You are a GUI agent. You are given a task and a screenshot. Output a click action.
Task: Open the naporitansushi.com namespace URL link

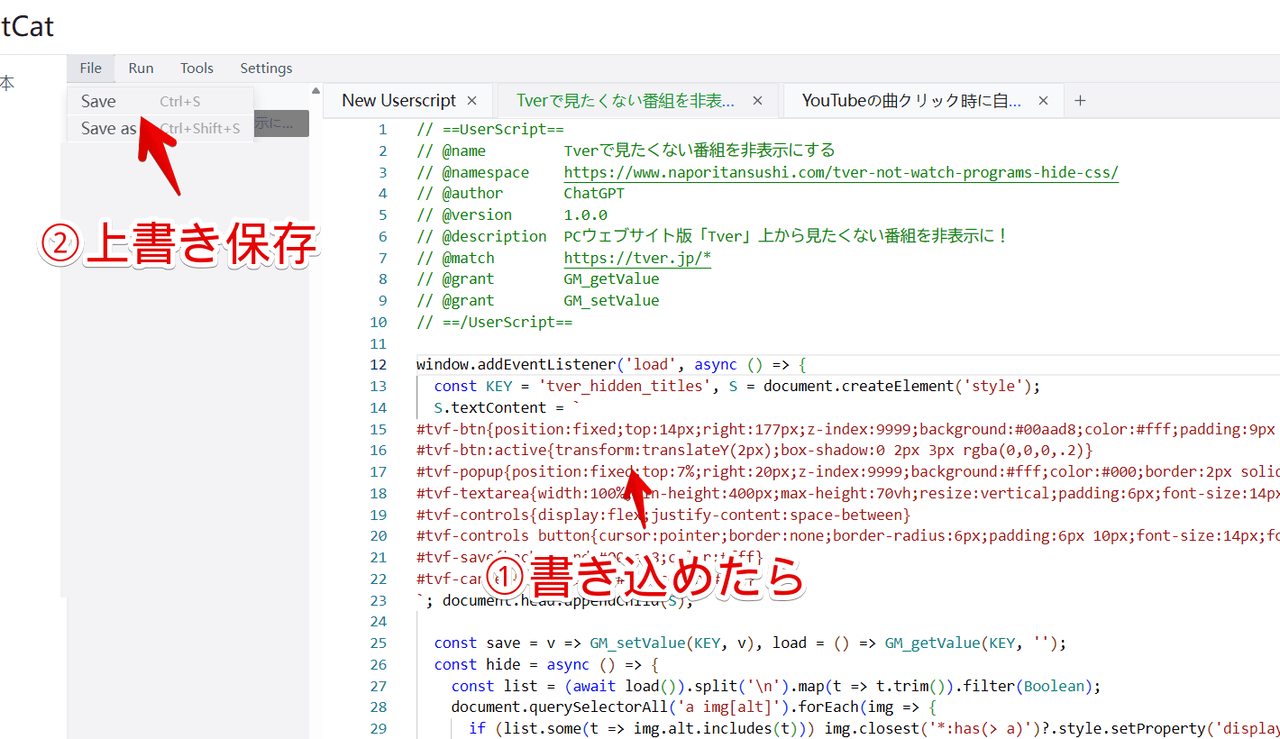pyautogui.click(x=841, y=173)
